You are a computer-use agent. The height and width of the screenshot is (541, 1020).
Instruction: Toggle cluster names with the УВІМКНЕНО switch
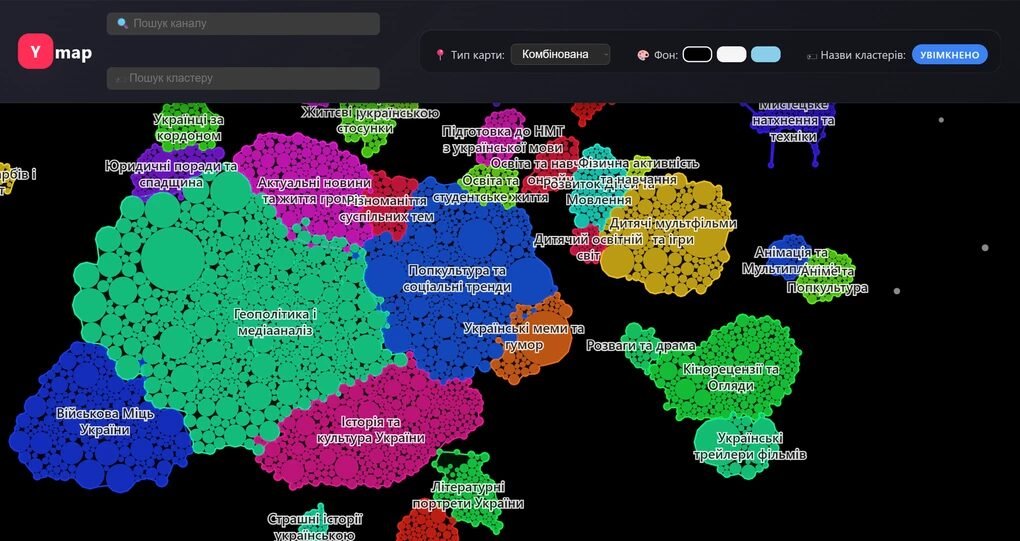point(949,54)
